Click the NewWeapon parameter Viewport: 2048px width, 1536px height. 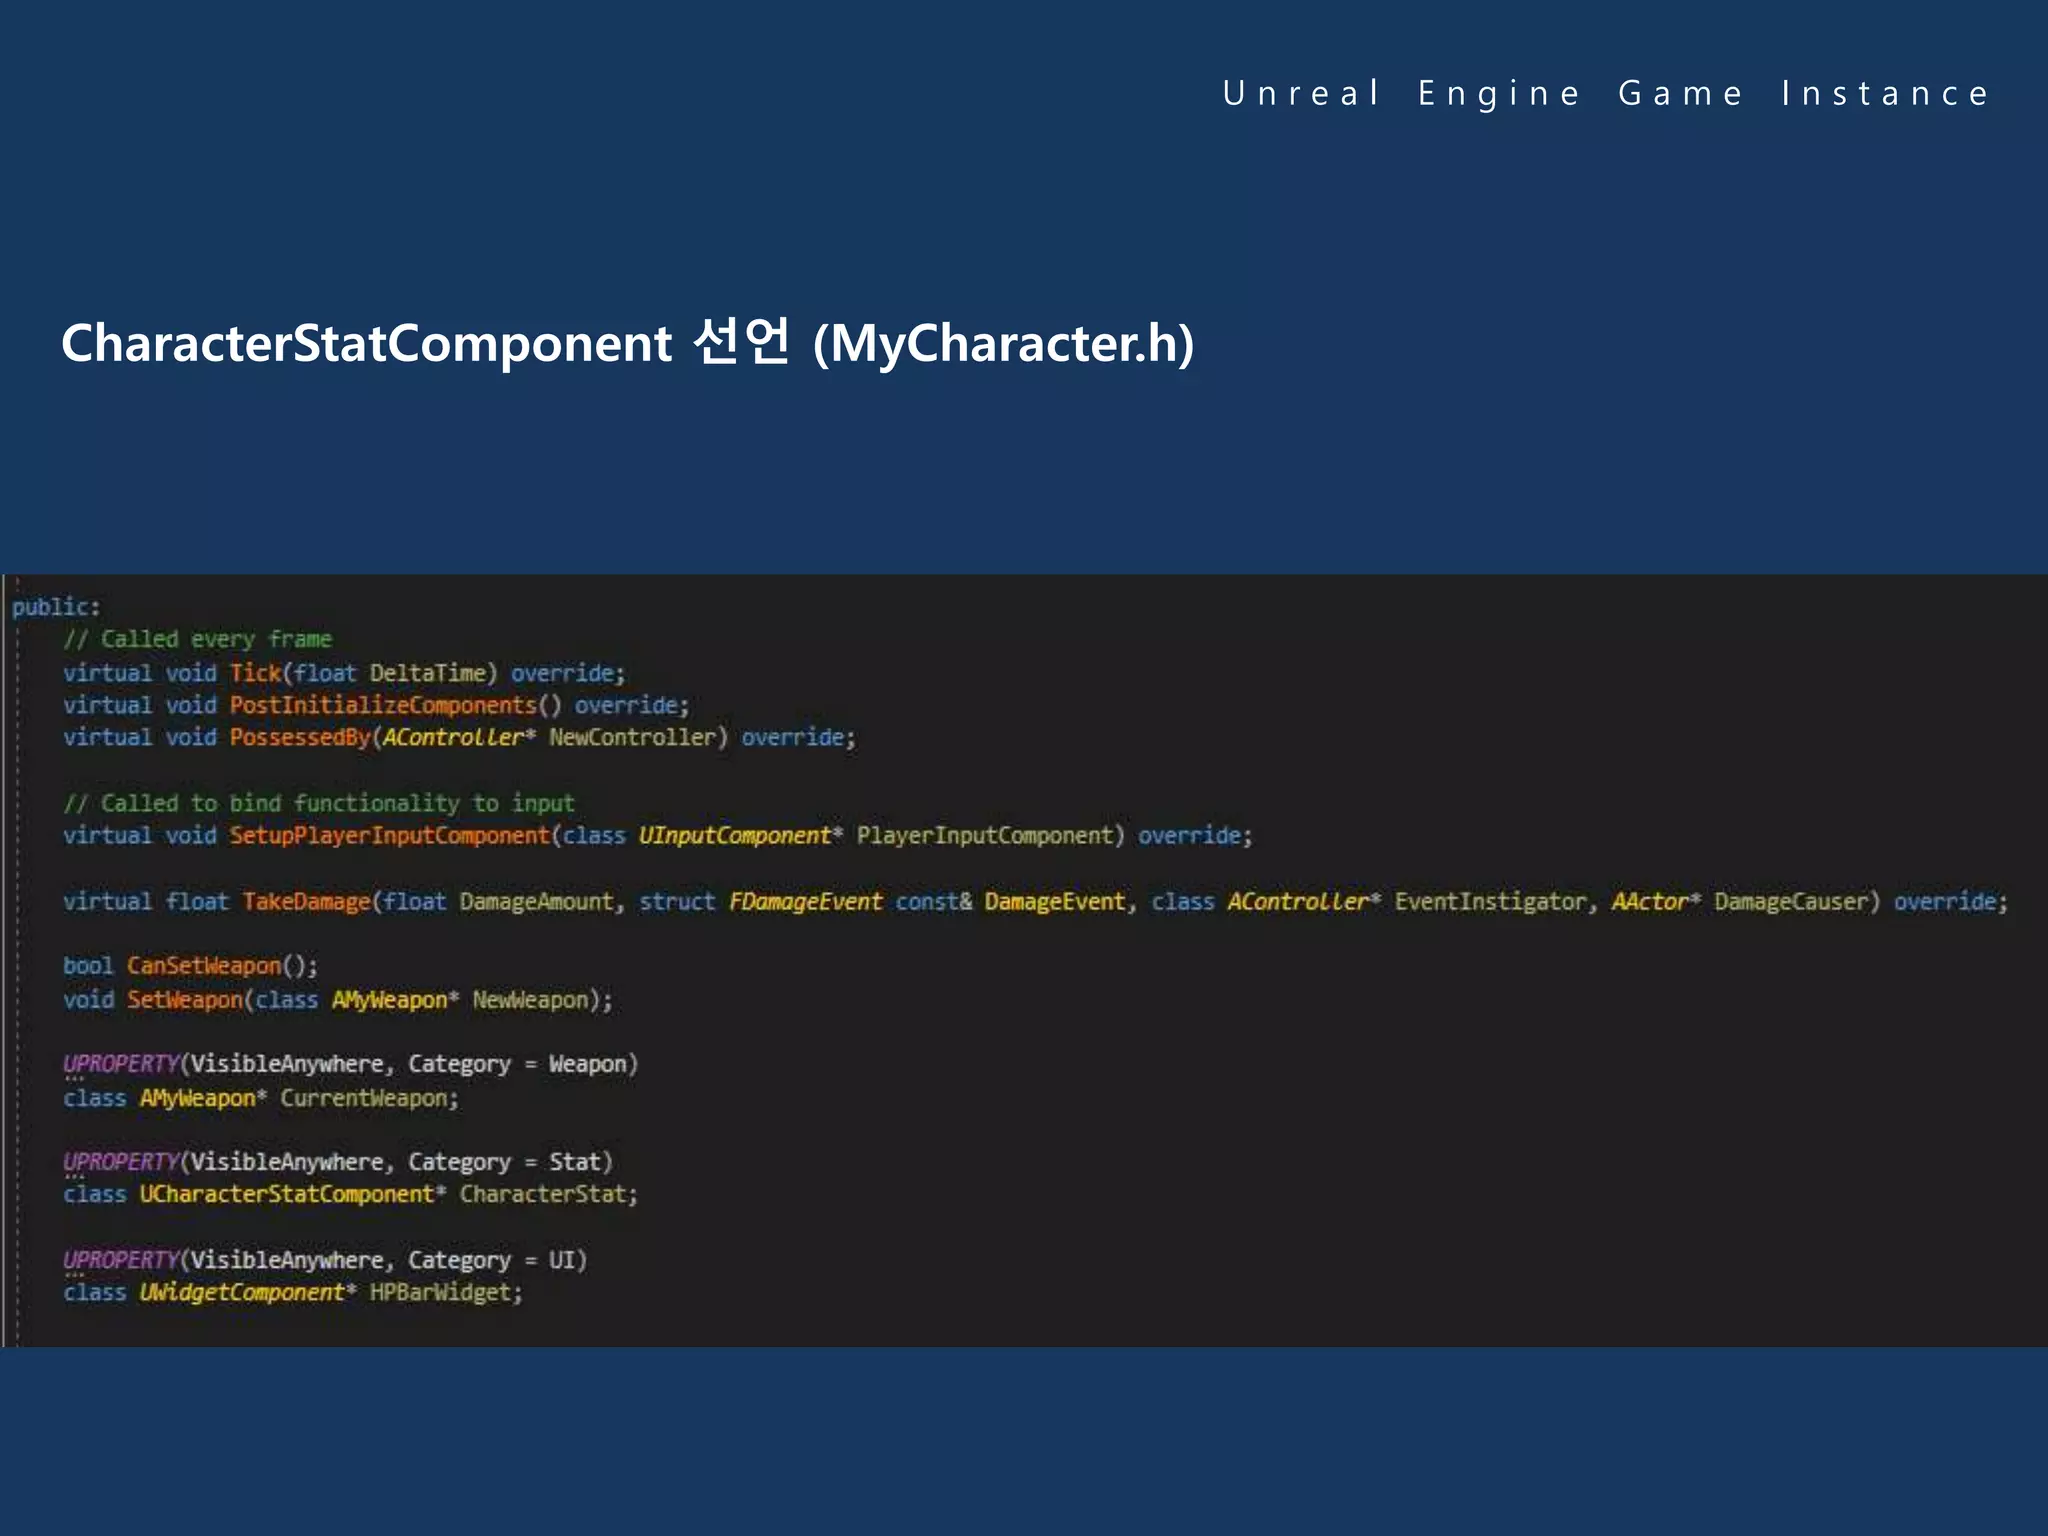[x=530, y=999]
